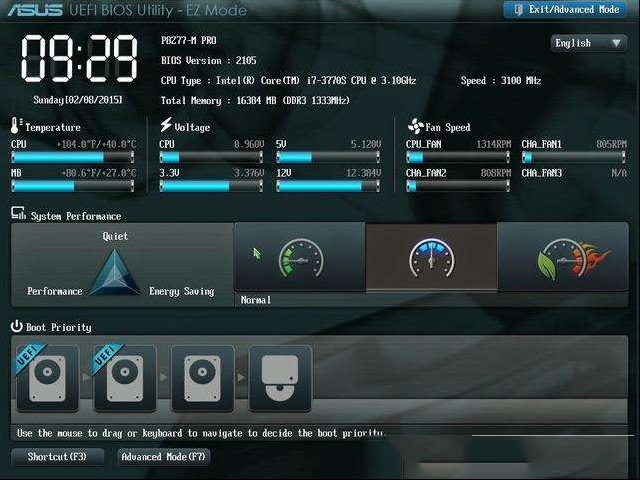Click the Total Memory 16384 MB line
The image size is (640, 480).
click(x=255, y=100)
